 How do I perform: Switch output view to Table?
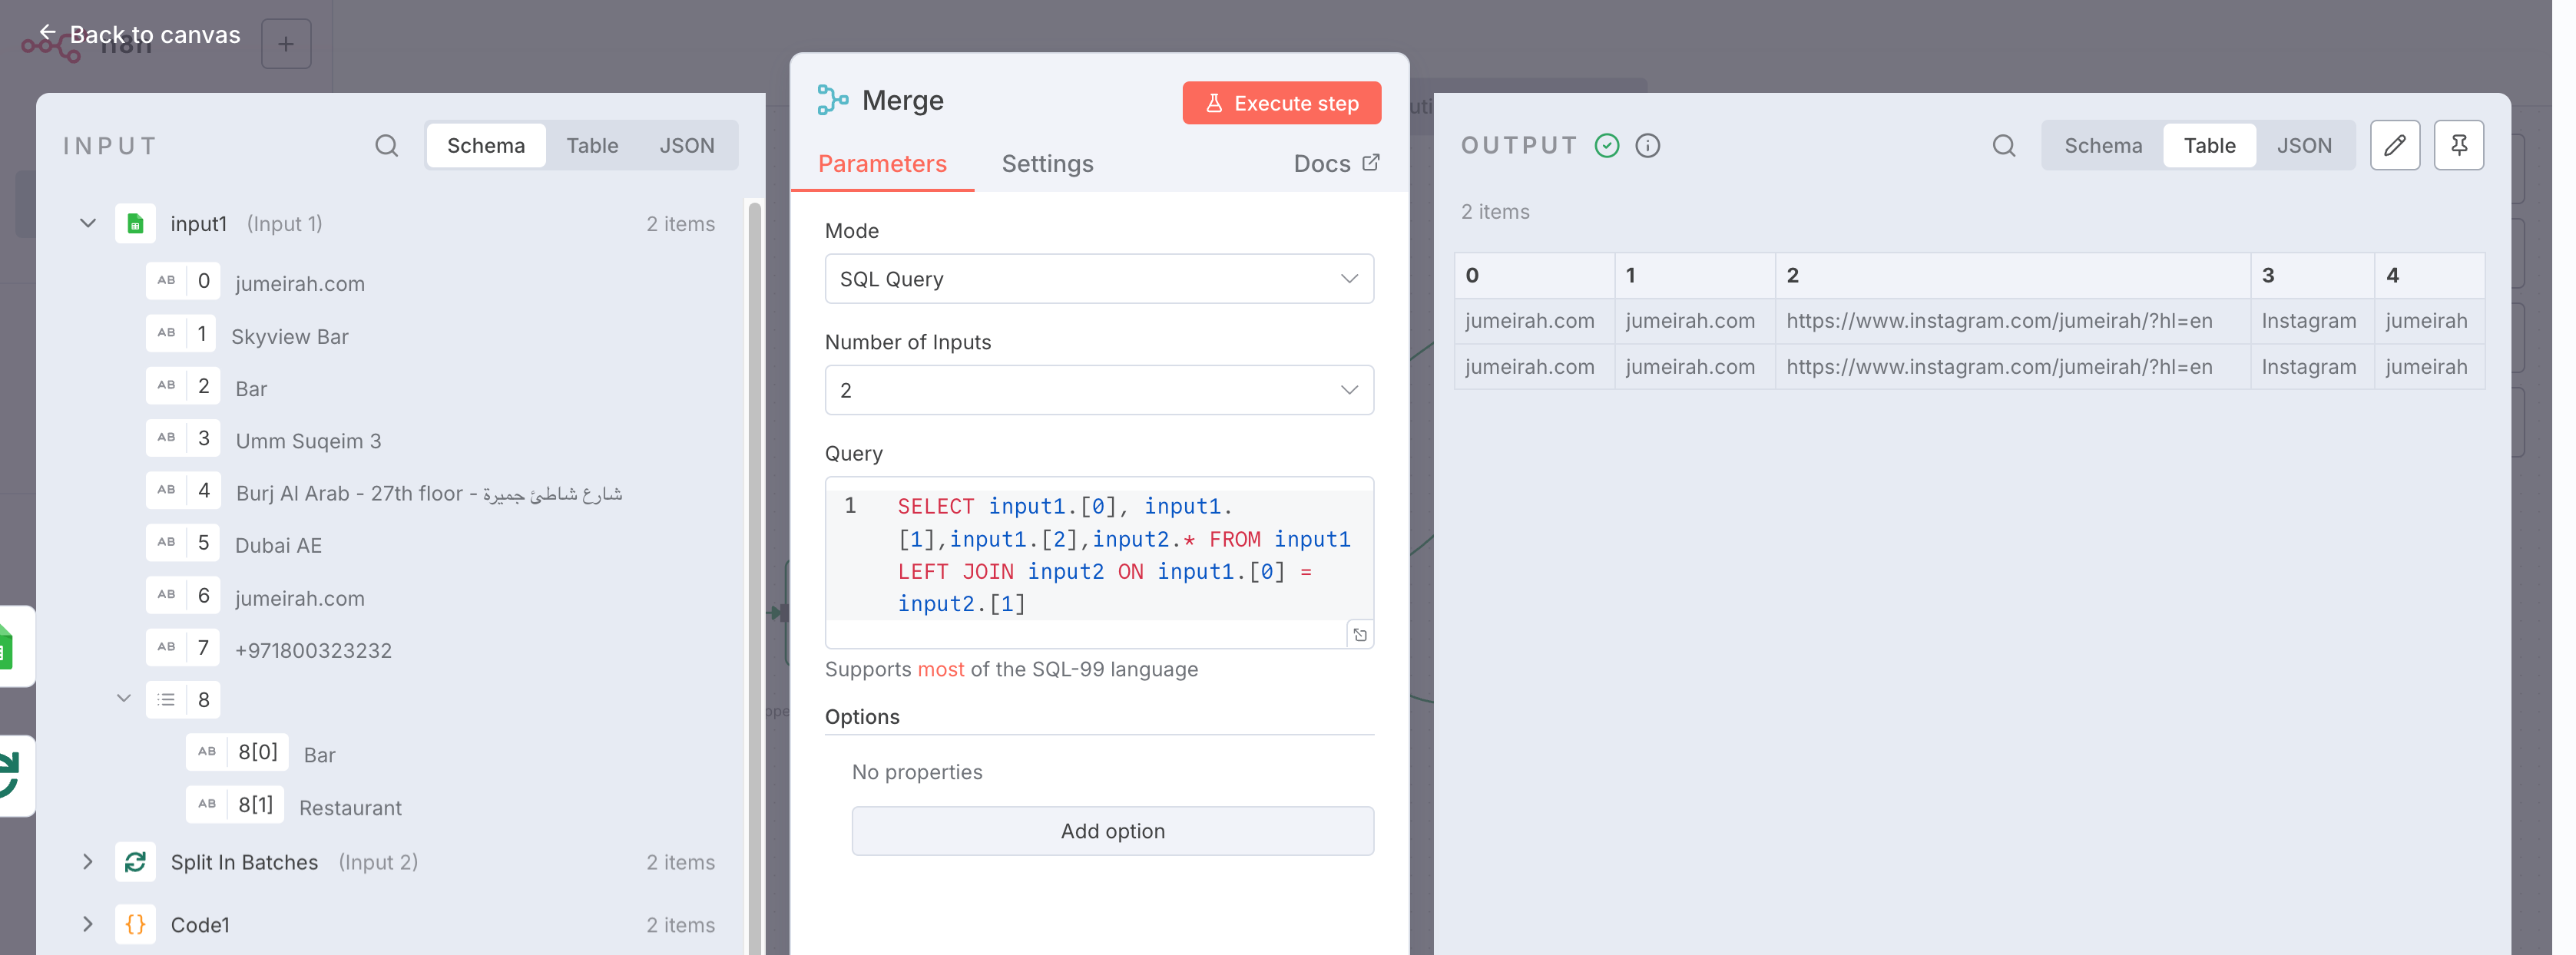point(2209,146)
